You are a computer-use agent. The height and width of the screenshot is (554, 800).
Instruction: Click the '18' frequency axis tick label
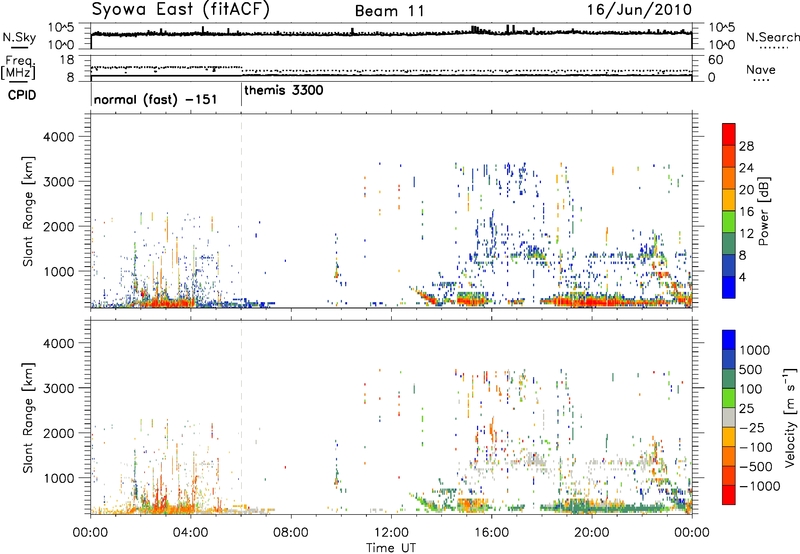point(67,60)
